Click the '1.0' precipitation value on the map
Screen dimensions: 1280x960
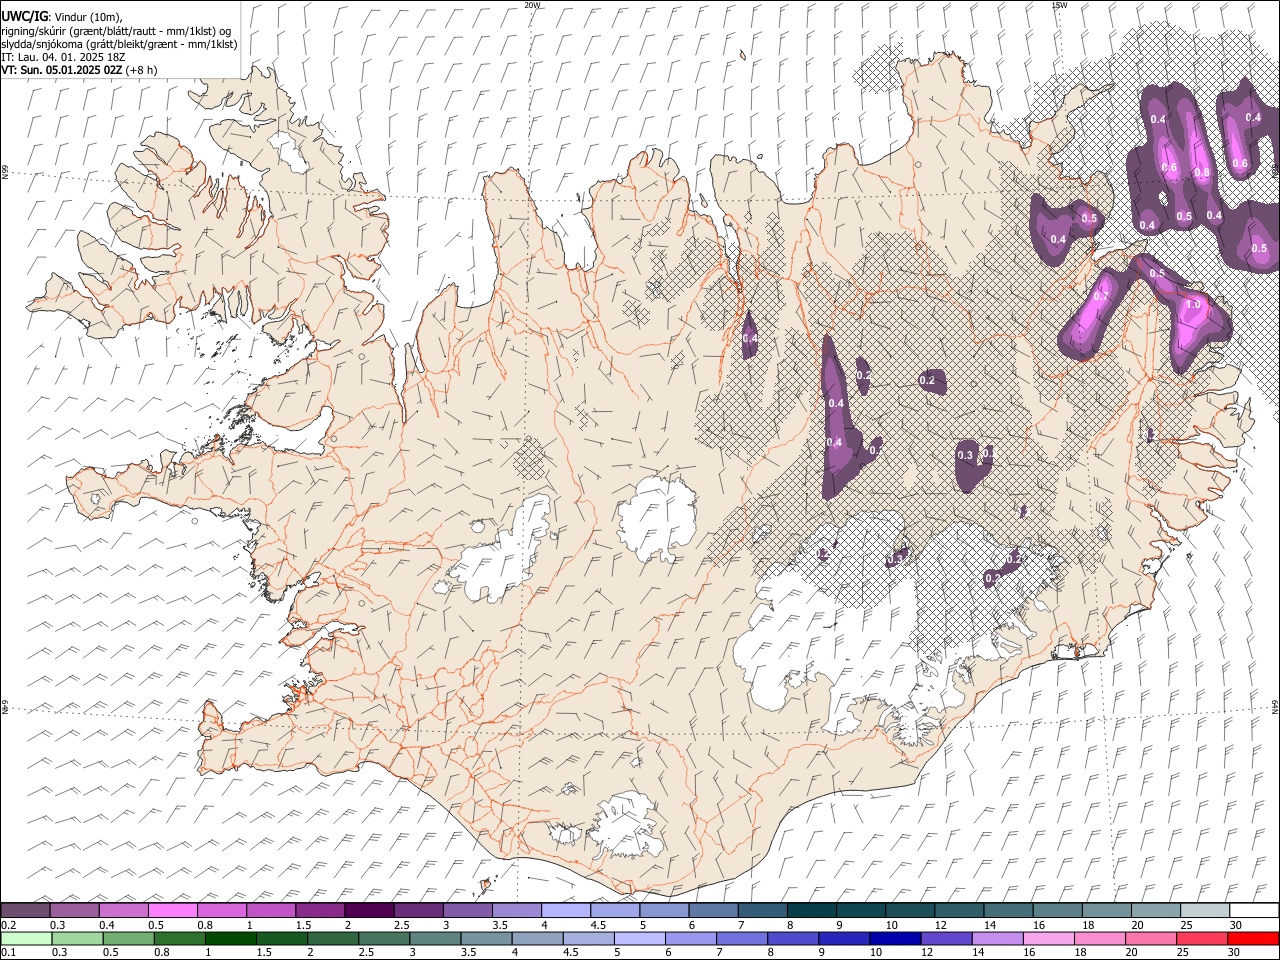tap(1192, 305)
